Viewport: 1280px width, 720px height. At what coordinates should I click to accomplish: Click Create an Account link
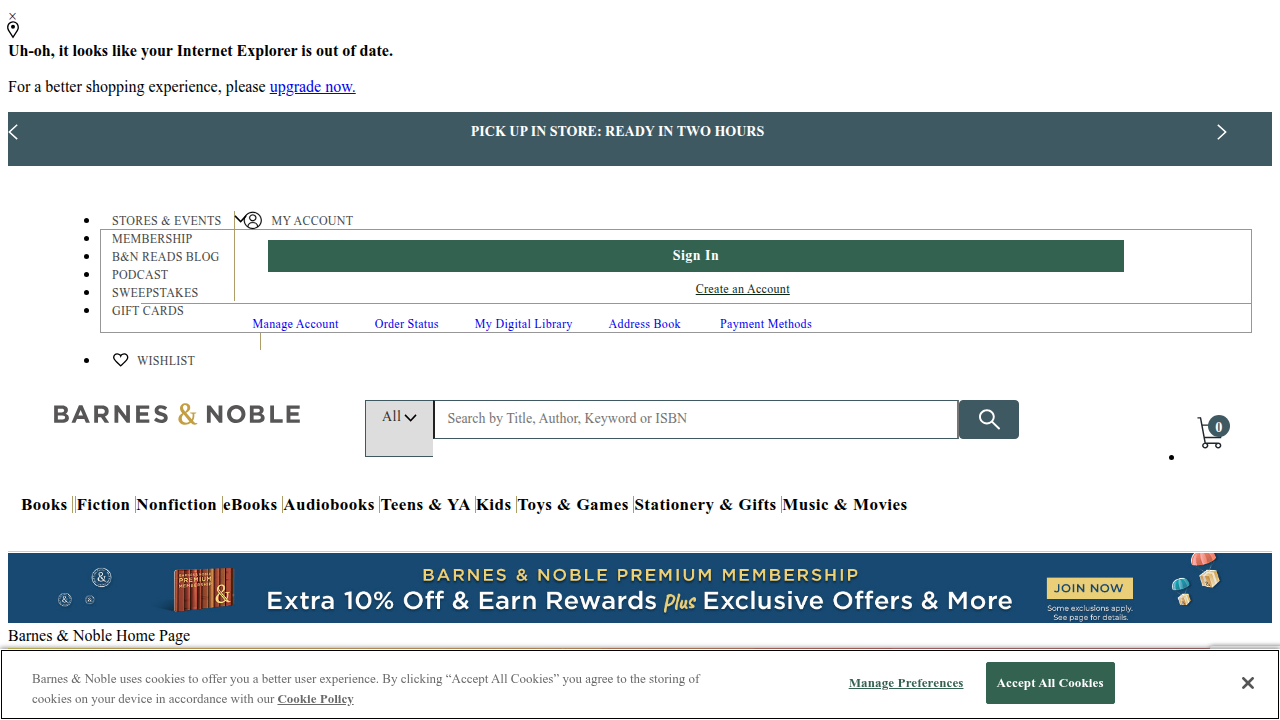click(743, 289)
